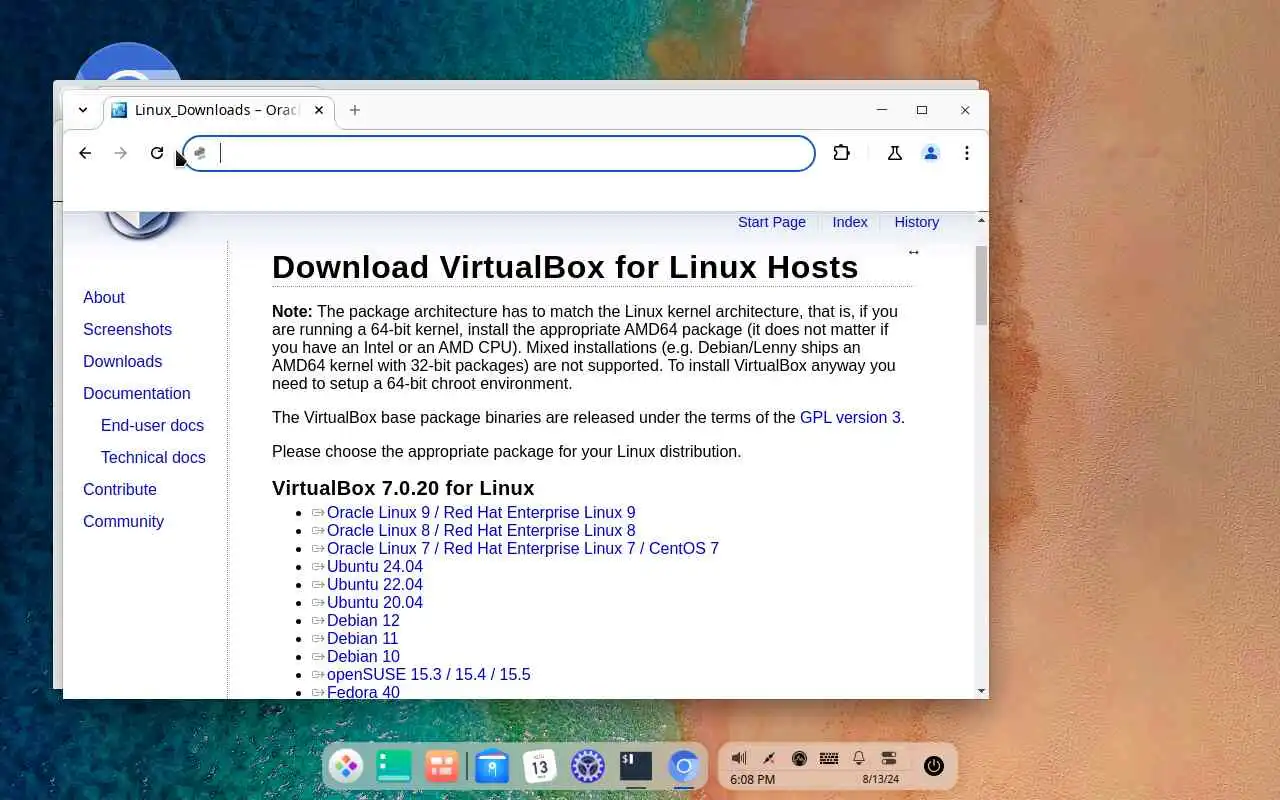Click the network disconnected tray icon
This screenshot has width=1280, height=800.
(769, 758)
